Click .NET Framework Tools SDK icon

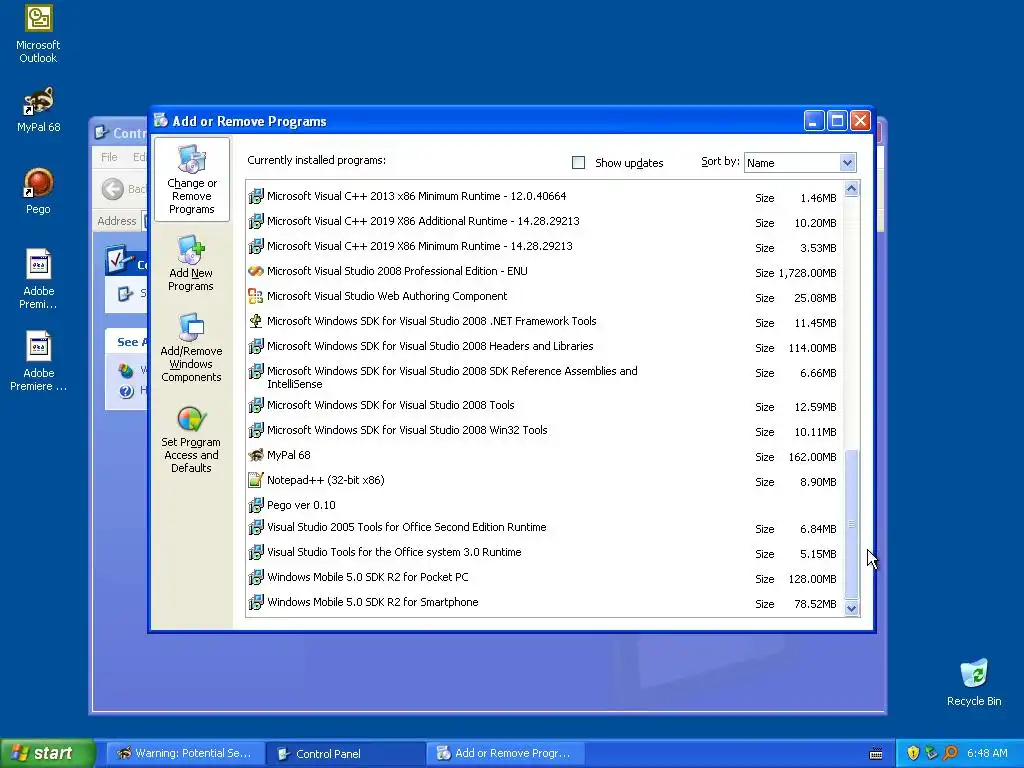pyautogui.click(x=256, y=321)
